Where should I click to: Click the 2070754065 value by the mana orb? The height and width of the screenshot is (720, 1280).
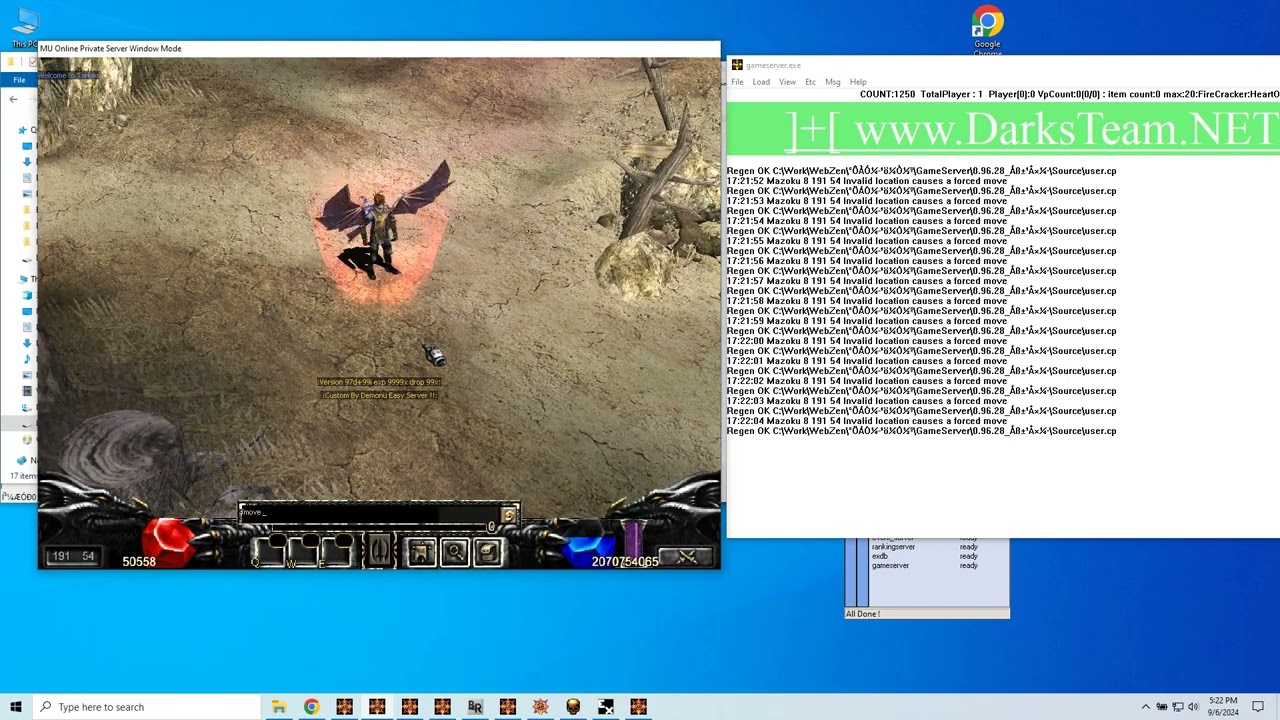click(625, 561)
